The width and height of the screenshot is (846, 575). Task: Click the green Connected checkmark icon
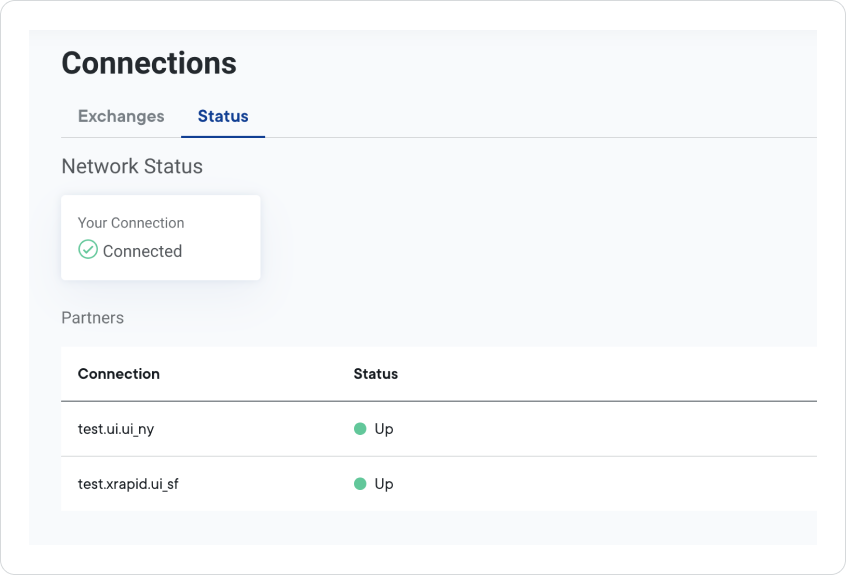[x=88, y=250]
